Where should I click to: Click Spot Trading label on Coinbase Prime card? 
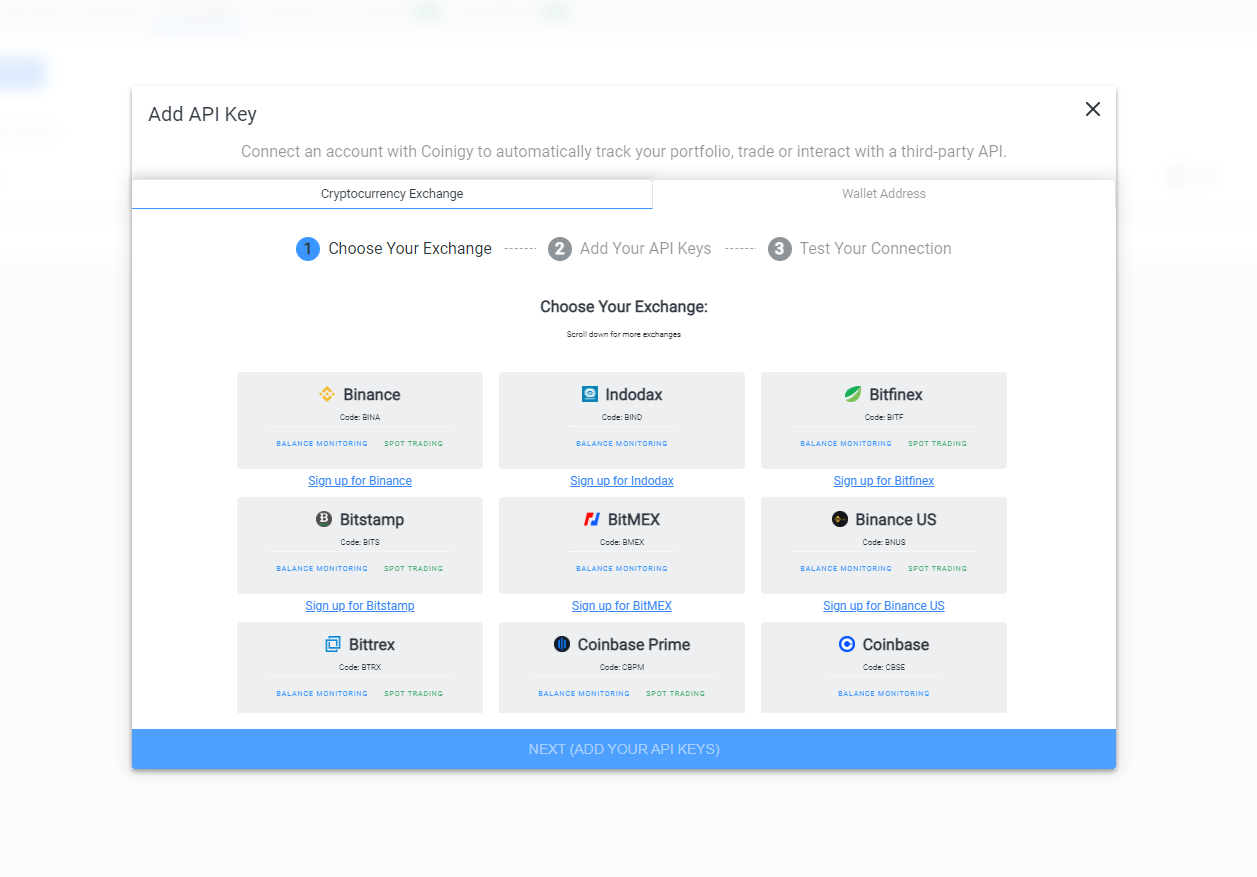click(x=676, y=693)
